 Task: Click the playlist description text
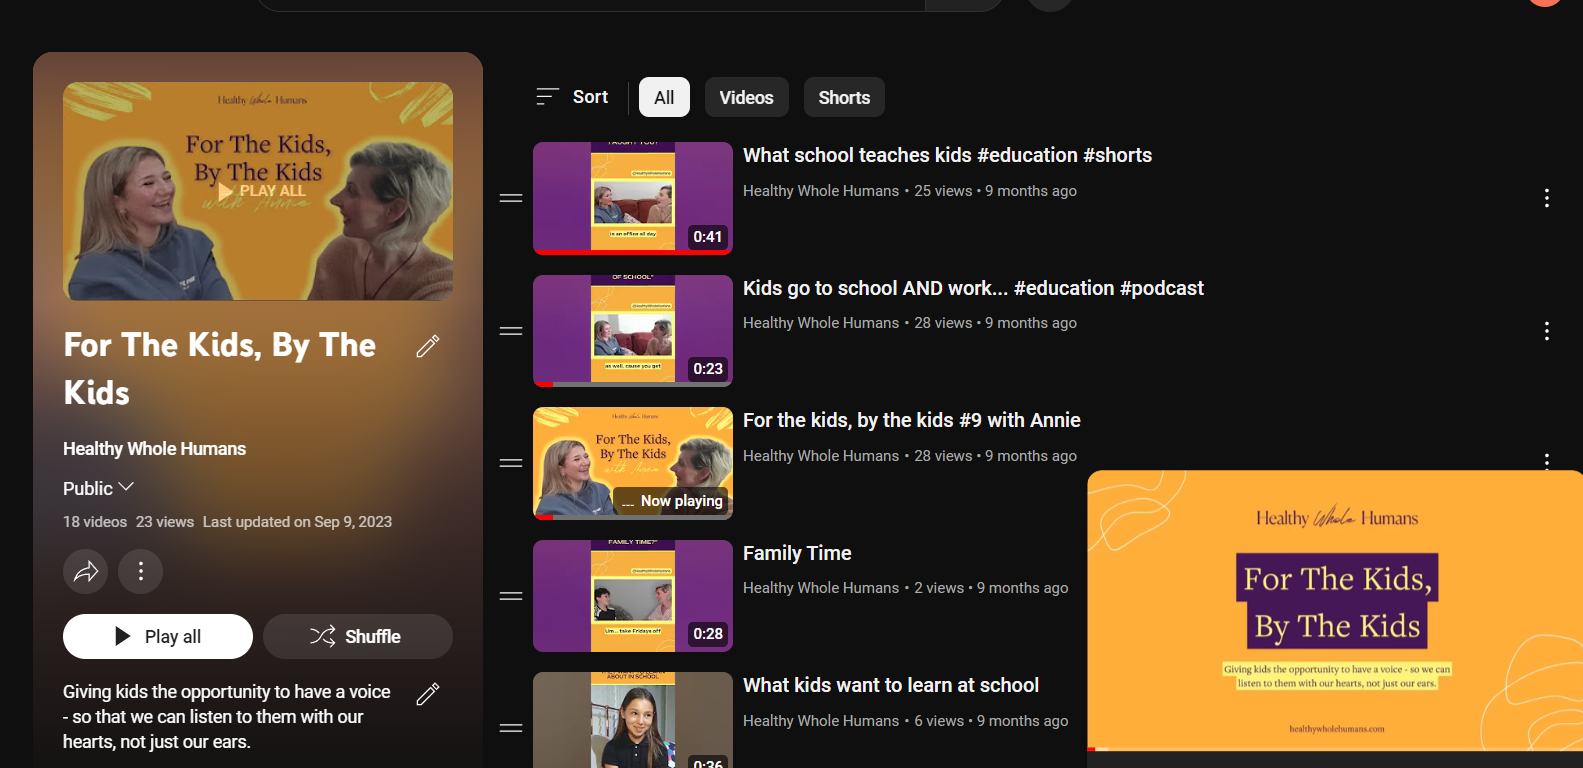(227, 717)
